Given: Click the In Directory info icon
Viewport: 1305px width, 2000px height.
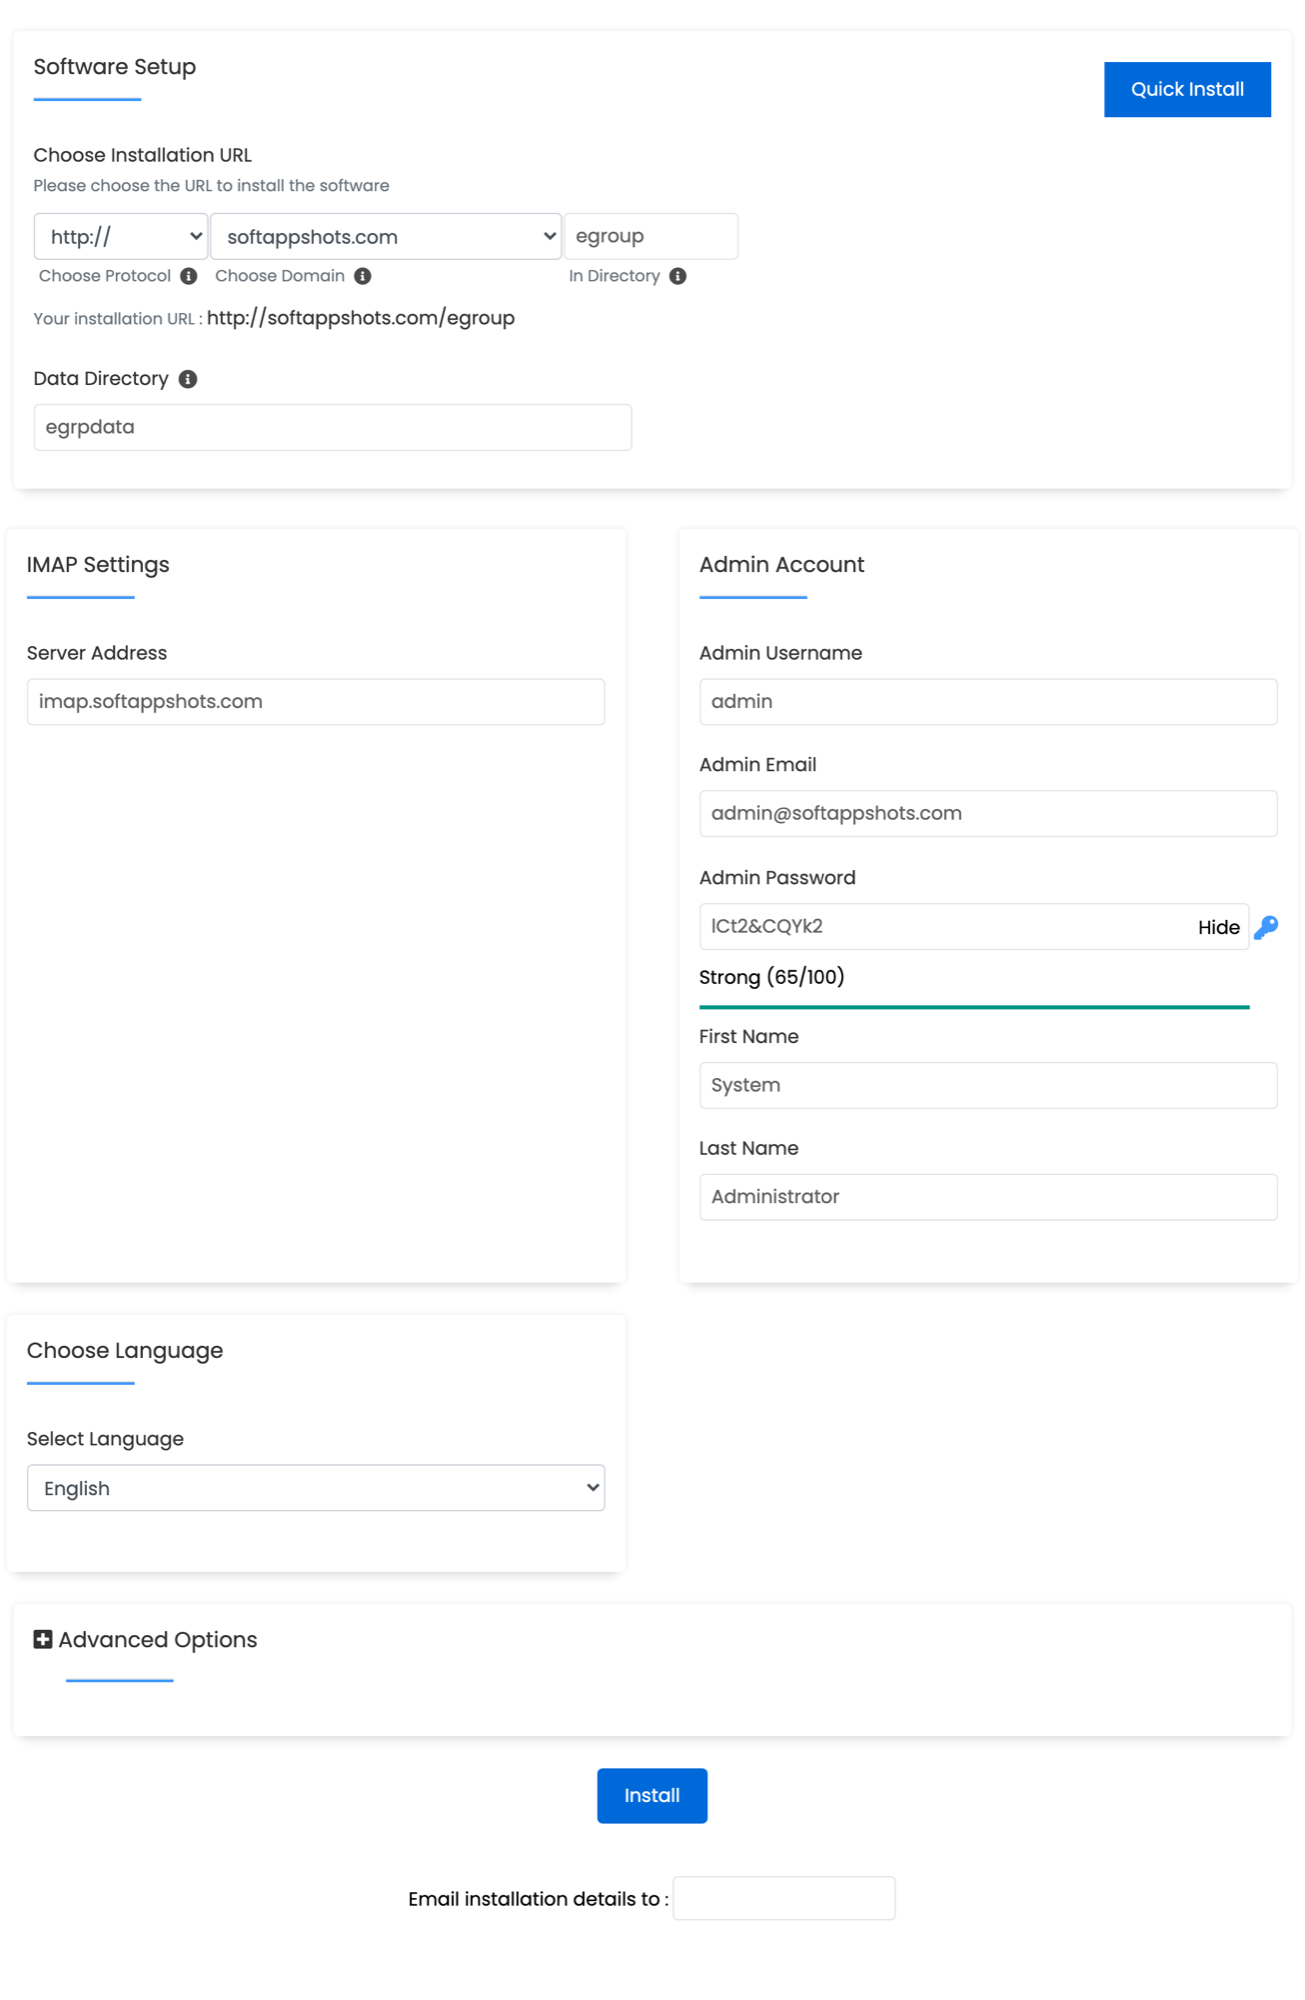Looking at the screenshot, I should 677,276.
